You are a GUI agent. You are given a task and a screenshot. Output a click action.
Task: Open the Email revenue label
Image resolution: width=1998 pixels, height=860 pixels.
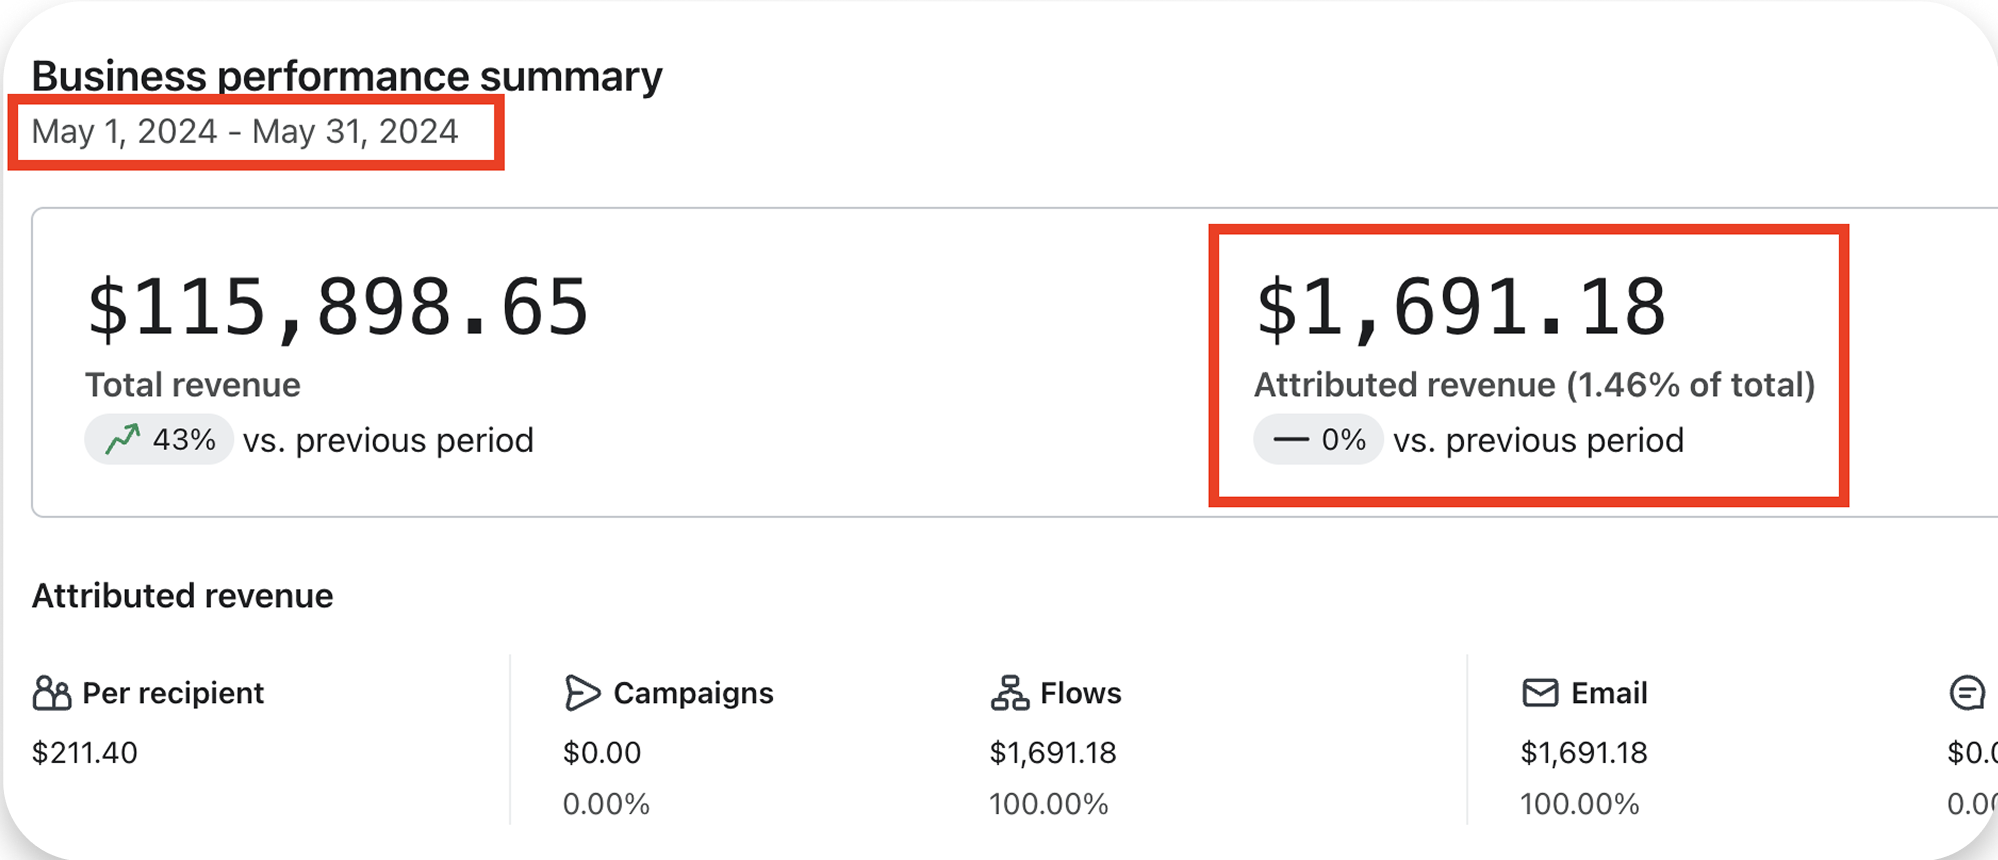[1609, 693]
